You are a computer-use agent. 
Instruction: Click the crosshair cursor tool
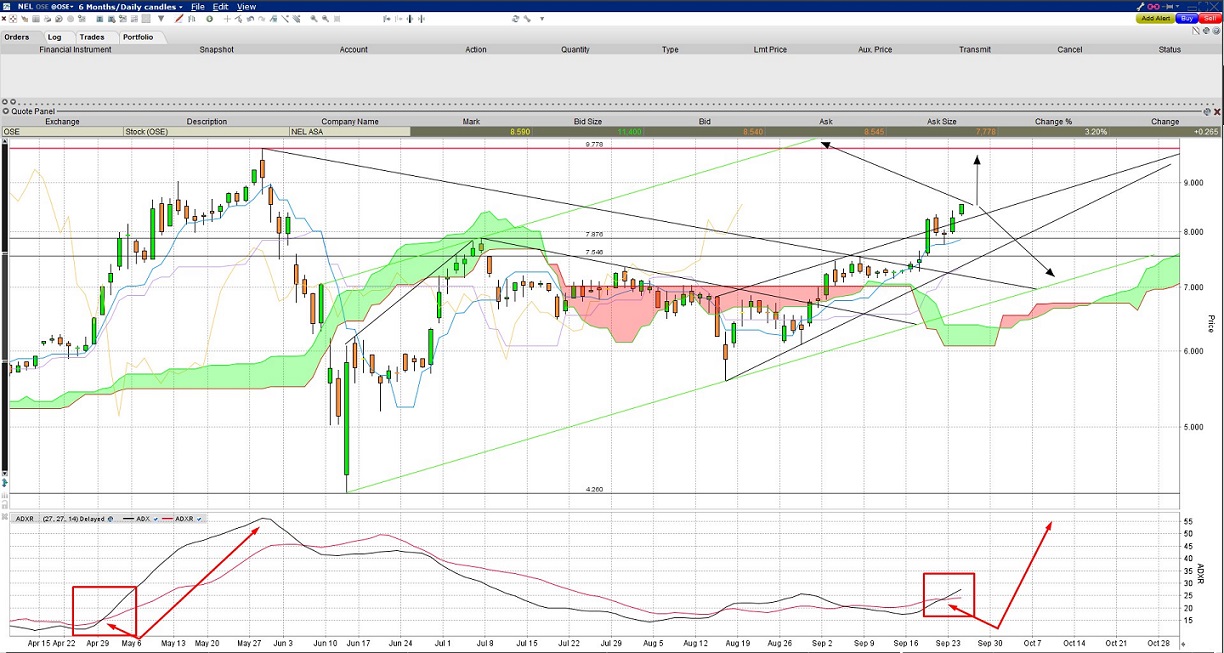point(227,18)
